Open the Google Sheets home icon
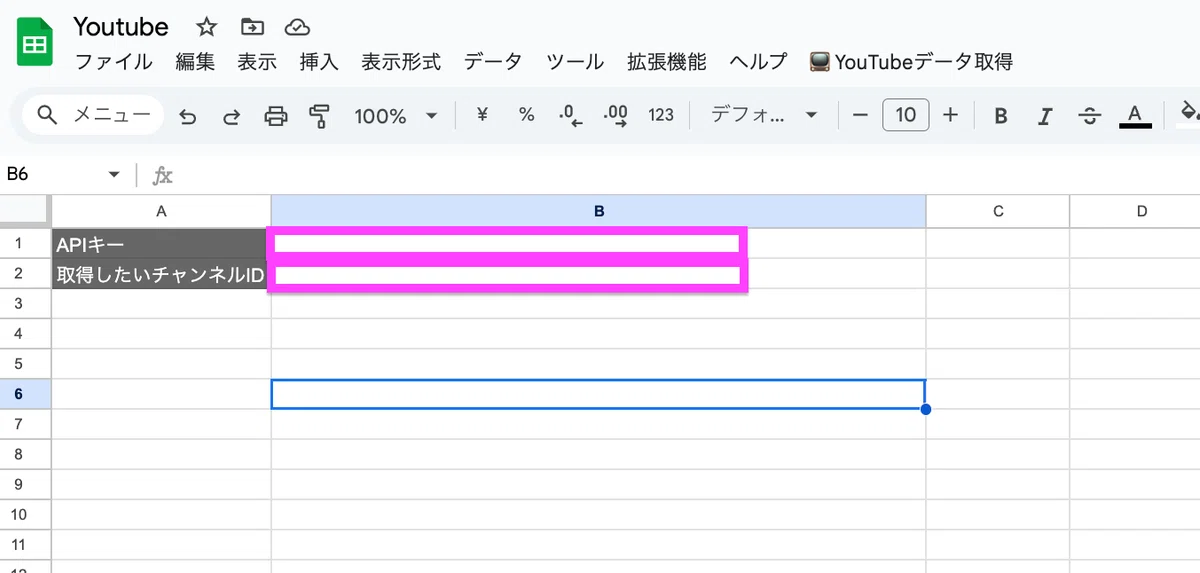This screenshot has width=1200, height=573. (x=36, y=43)
